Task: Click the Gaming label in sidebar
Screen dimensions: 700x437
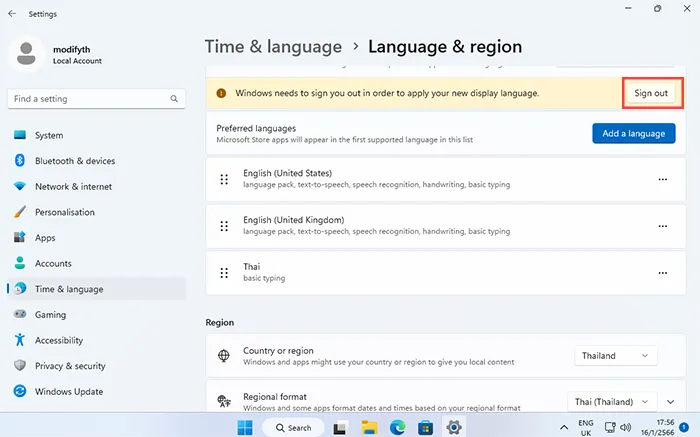Action: (x=50, y=315)
